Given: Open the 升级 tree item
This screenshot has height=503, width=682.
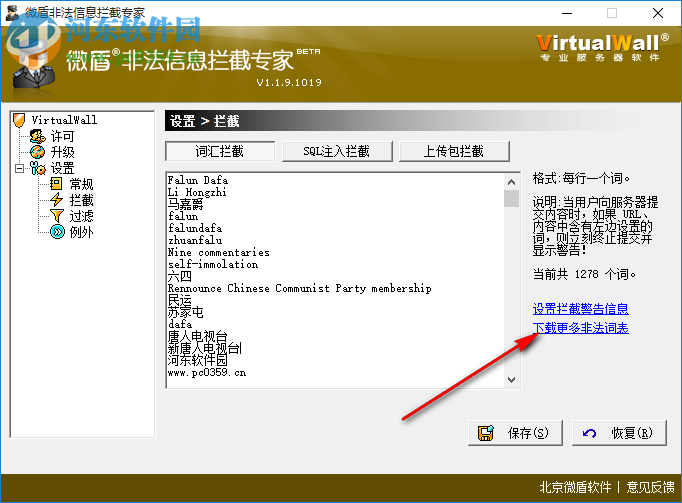Looking at the screenshot, I should 62,152.
